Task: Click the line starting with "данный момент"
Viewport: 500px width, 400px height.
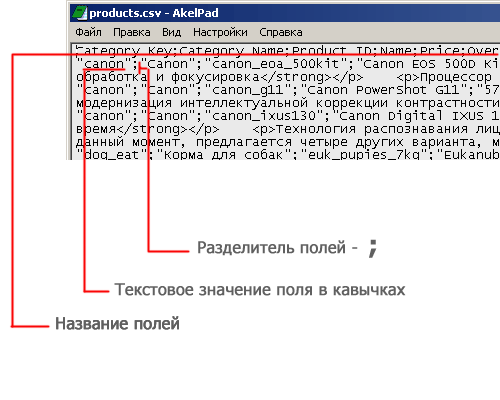Action: click(288, 142)
